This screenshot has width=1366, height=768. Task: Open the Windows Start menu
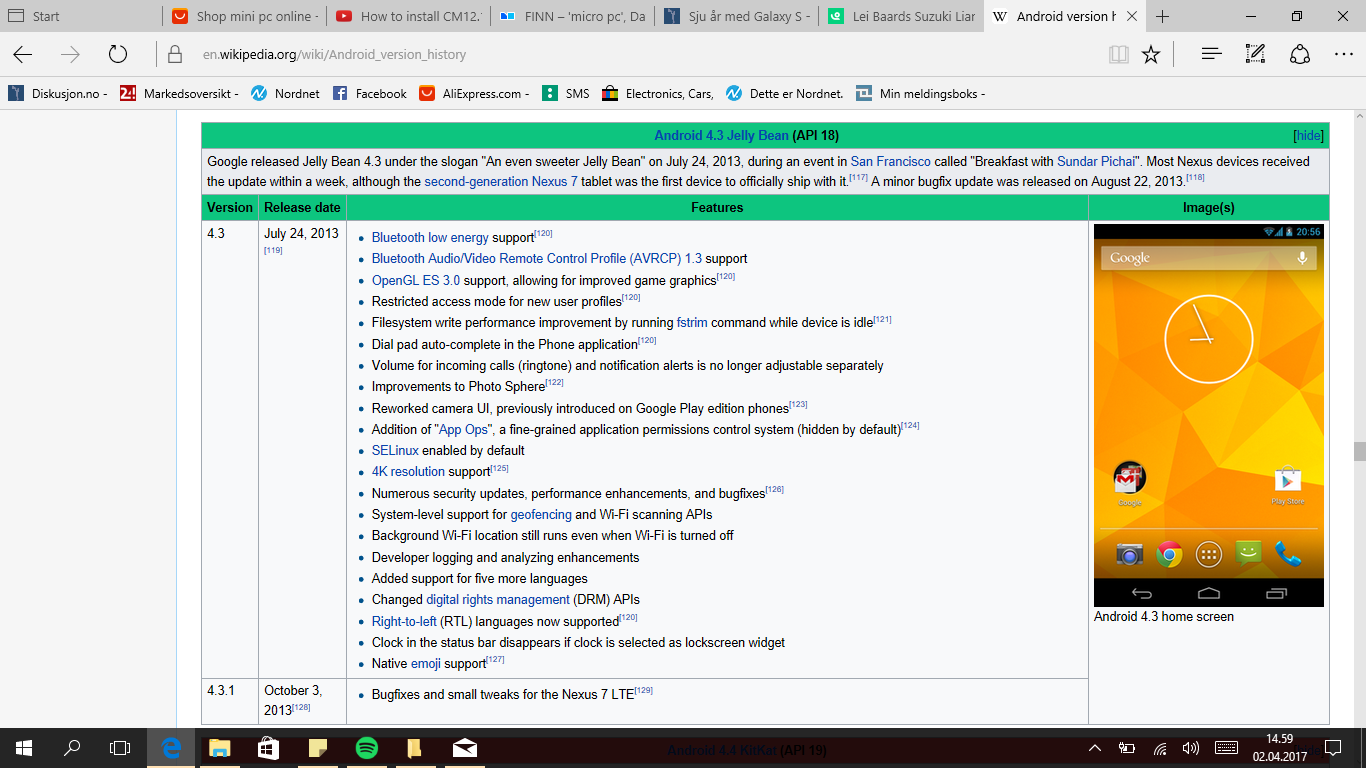(24, 747)
